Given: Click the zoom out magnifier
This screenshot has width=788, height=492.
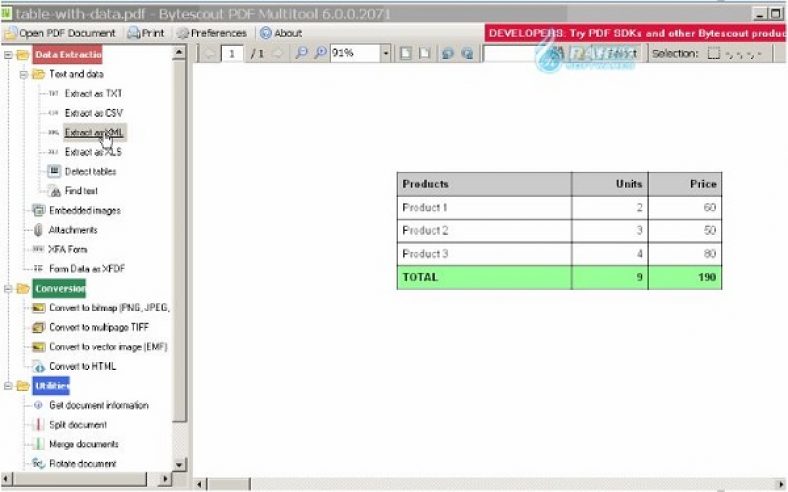Looking at the screenshot, I should 302,53.
